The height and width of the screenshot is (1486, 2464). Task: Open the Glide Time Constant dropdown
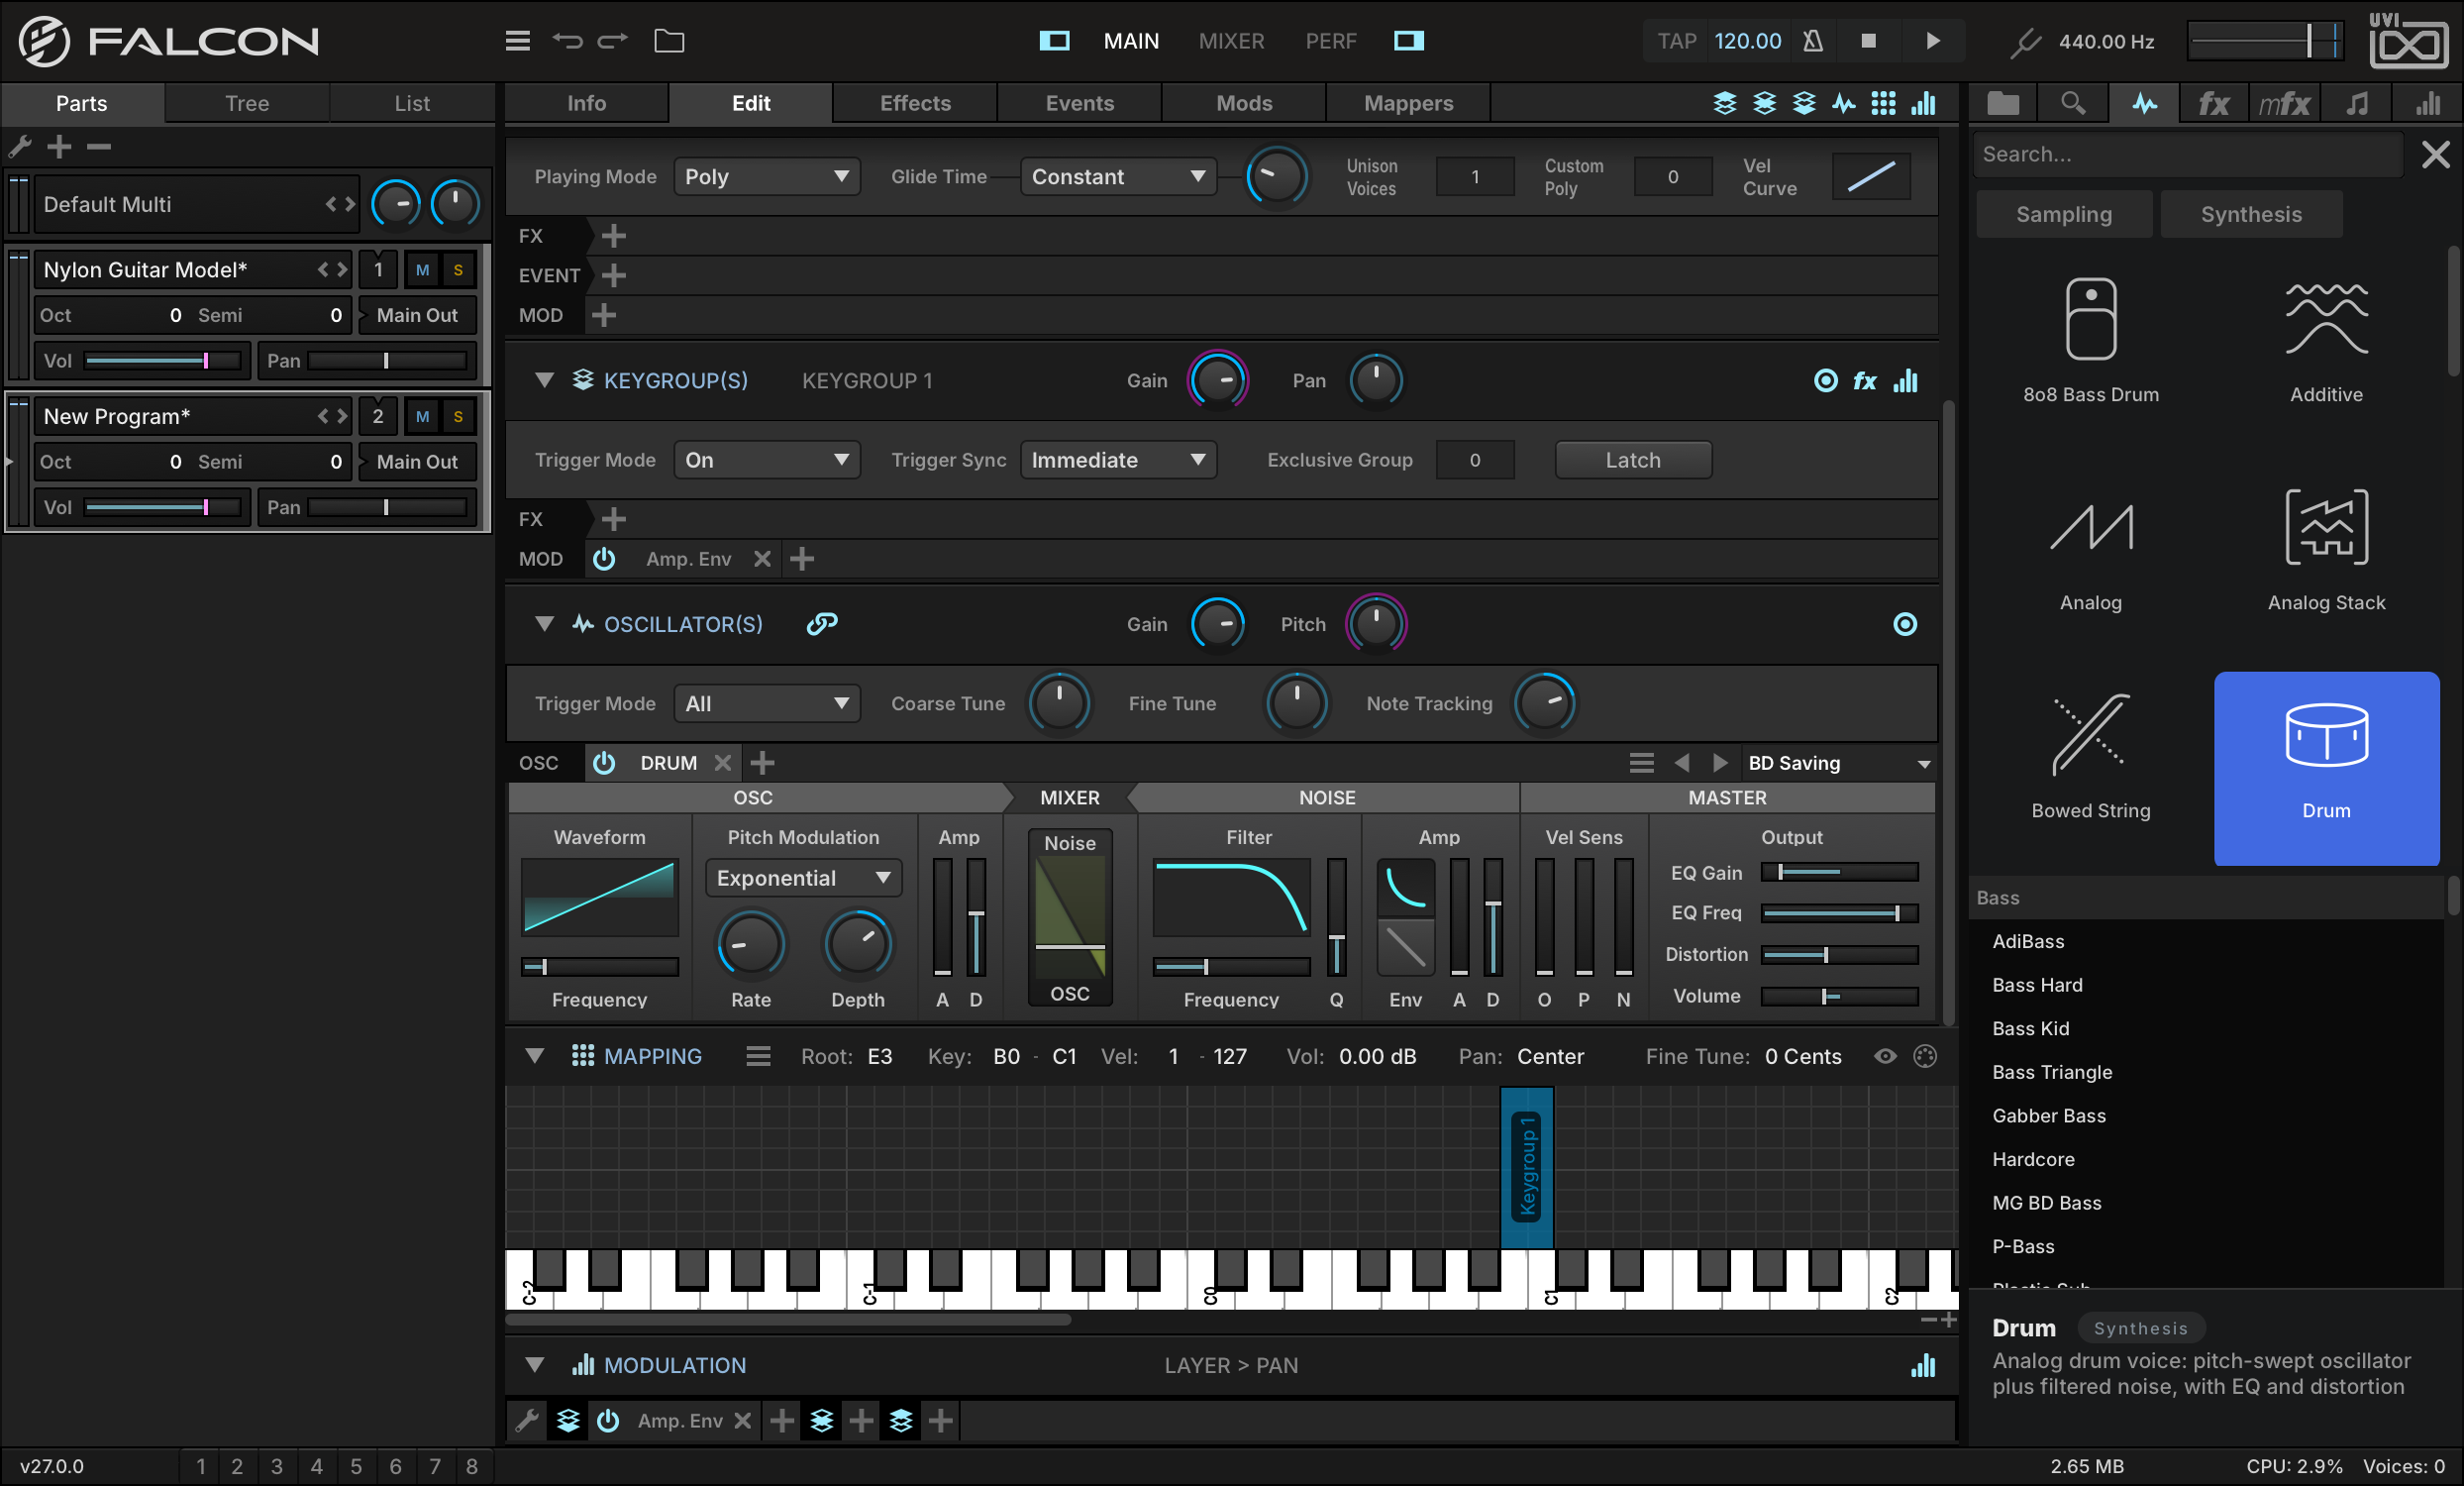(1118, 177)
